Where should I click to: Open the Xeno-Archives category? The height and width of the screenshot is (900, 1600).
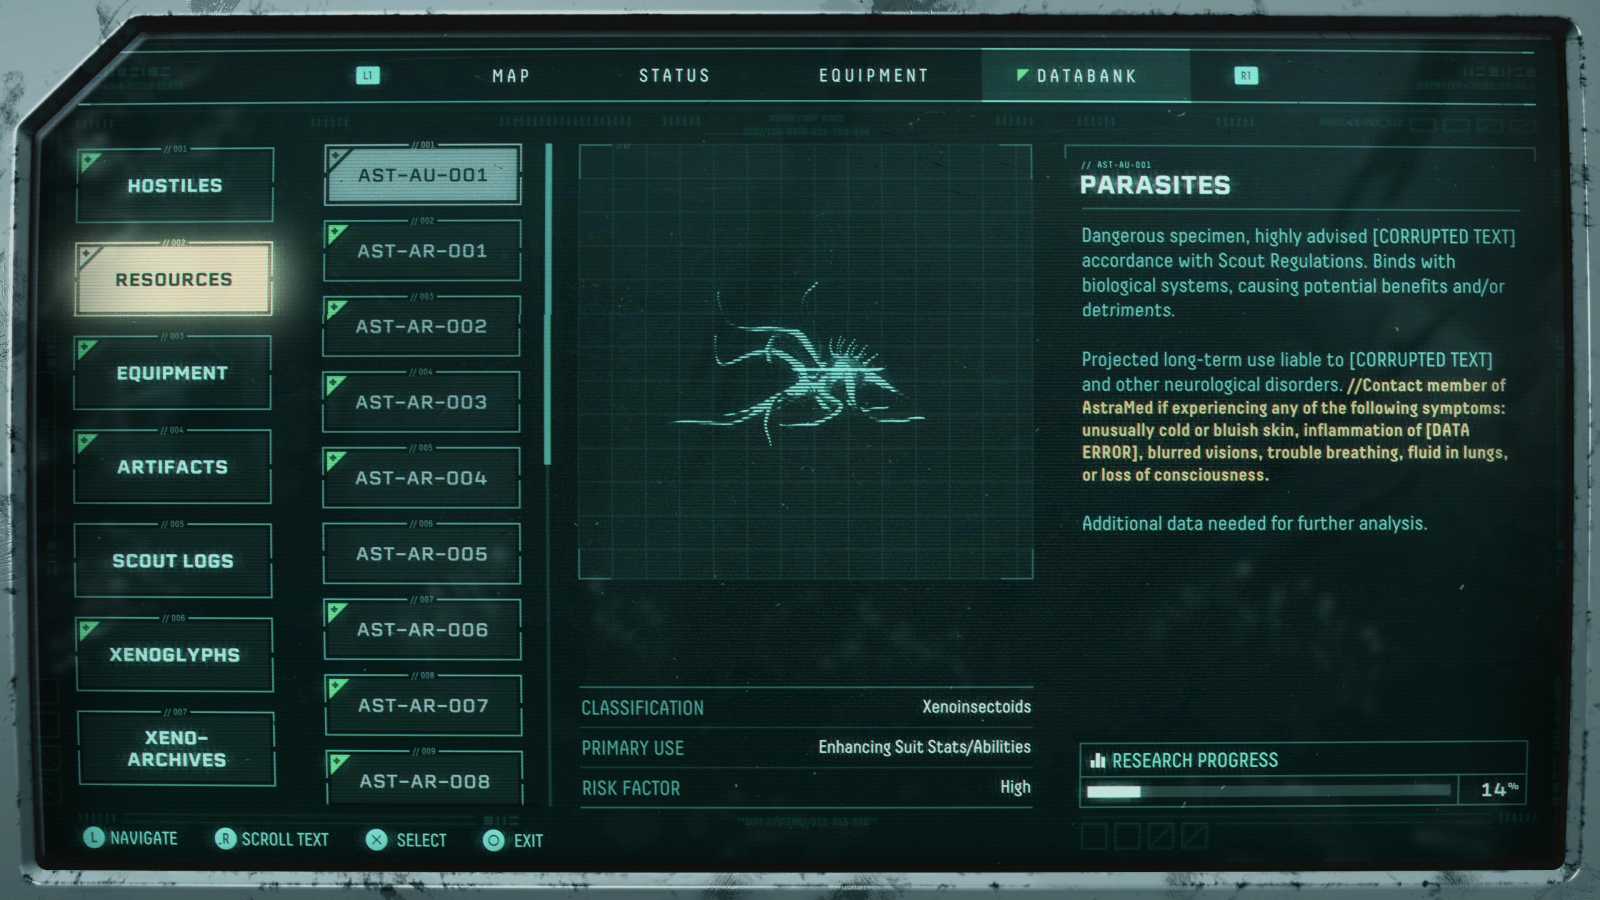pyautogui.click(x=176, y=749)
